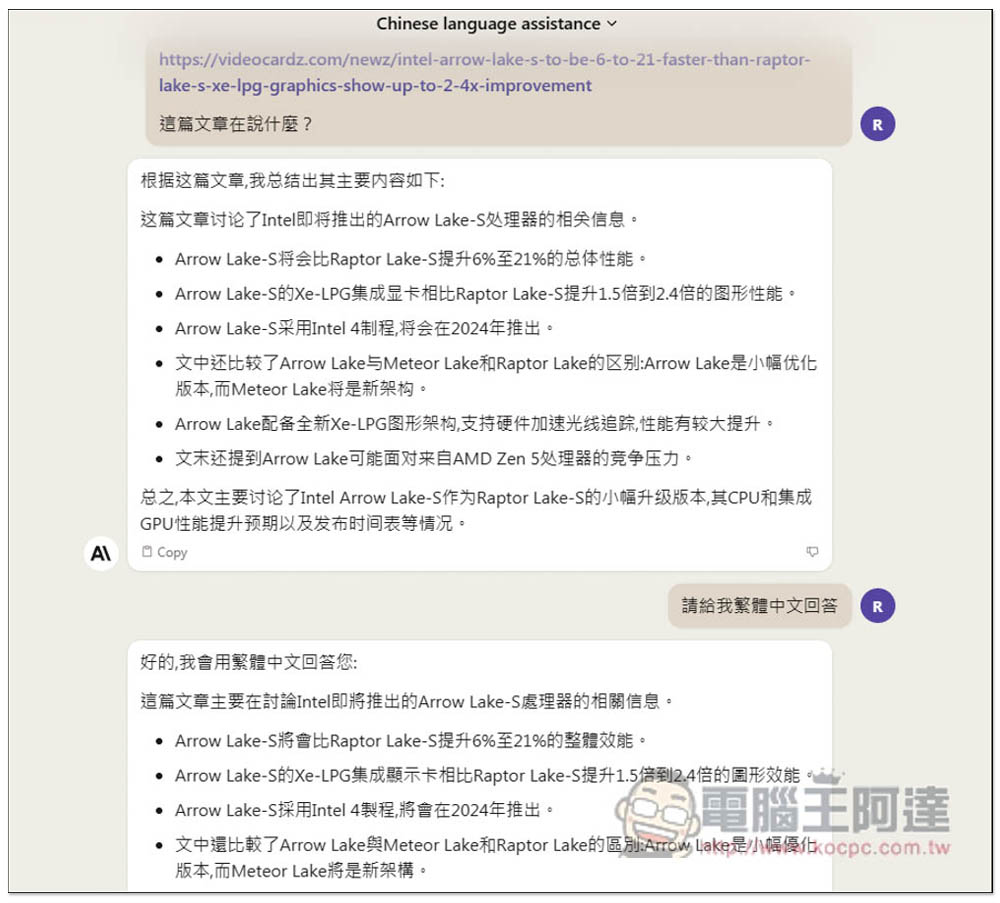Click the bullet mentioning 採用Intel 4製程

coord(364,810)
